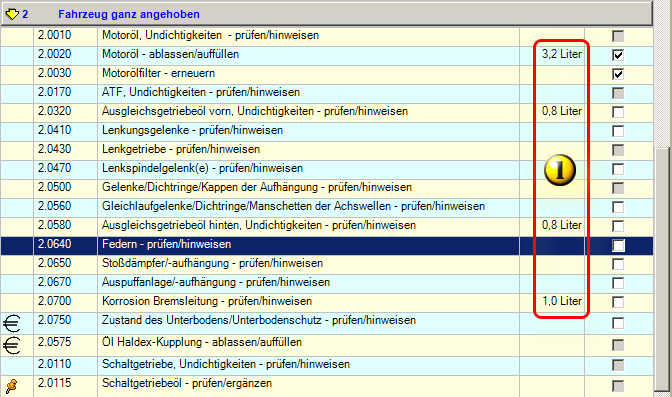Check the Auspuffanlage/-aufhängung checkbox
The width and height of the screenshot is (672, 397).
point(618,283)
